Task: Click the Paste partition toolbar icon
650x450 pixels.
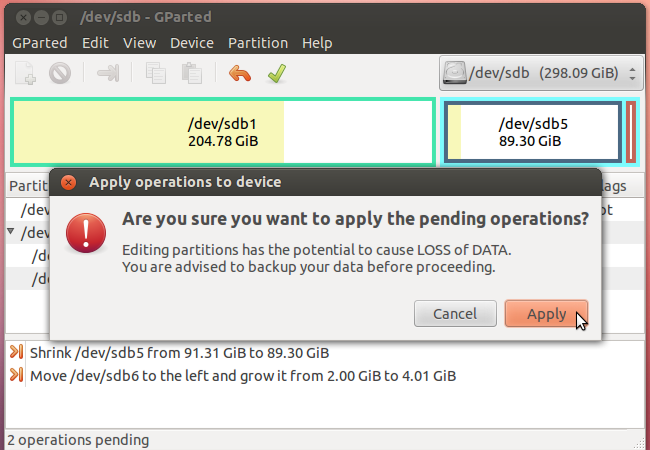Action: pos(190,73)
